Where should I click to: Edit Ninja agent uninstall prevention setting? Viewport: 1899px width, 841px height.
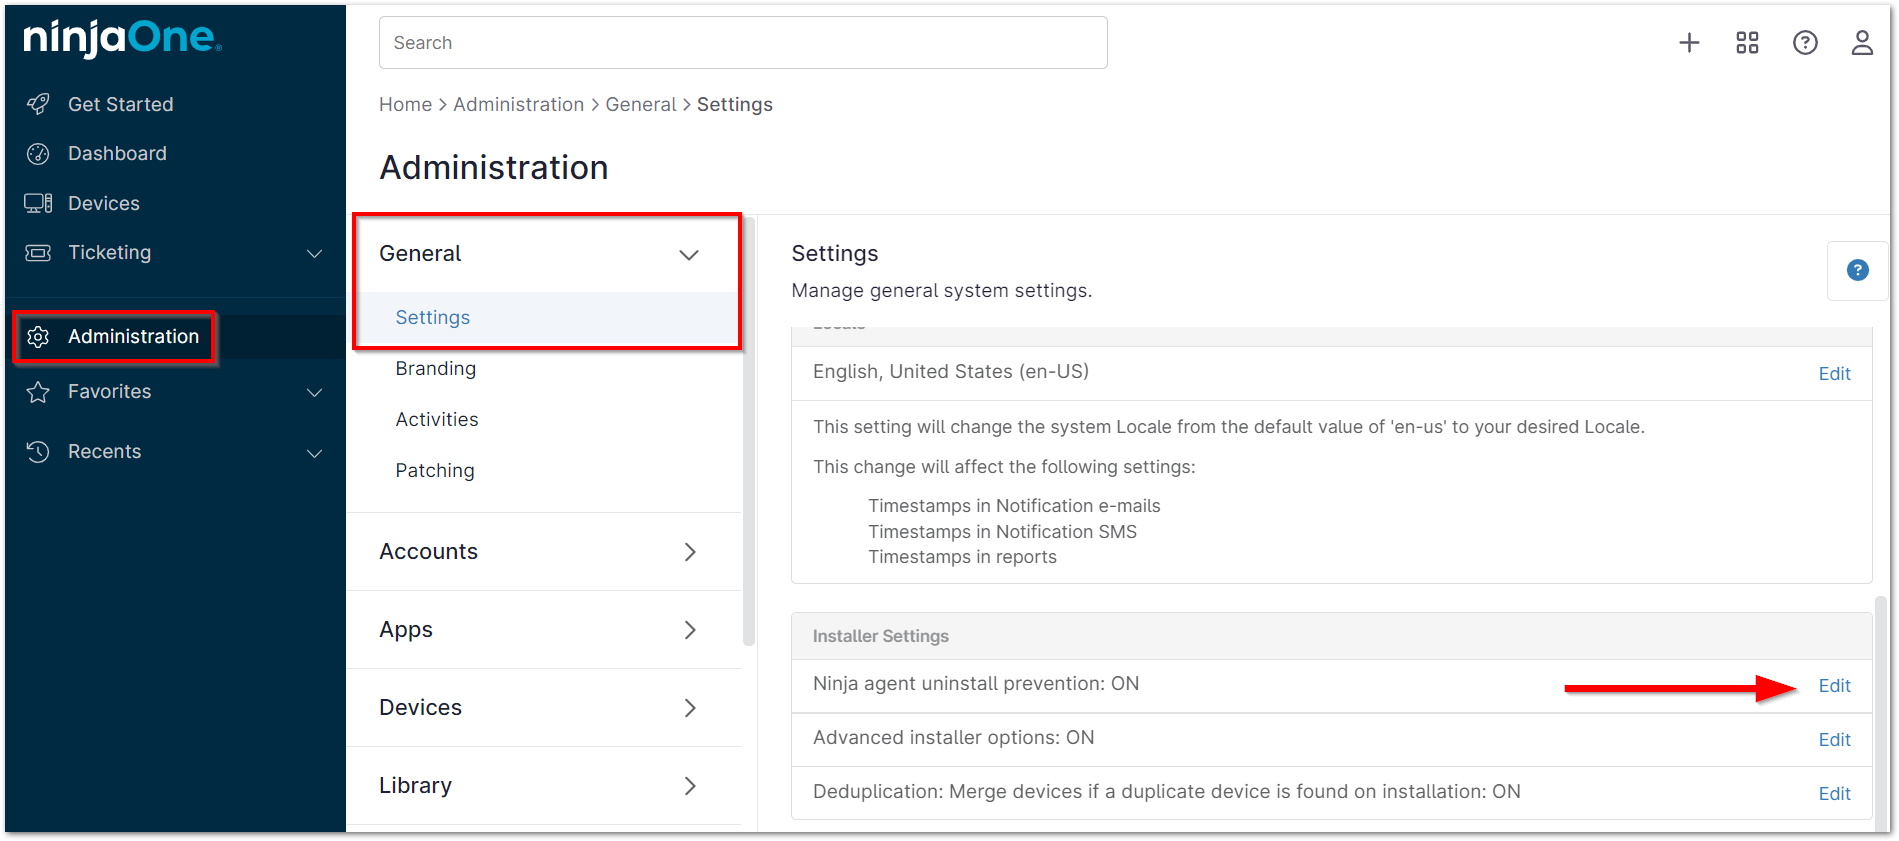(x=1834, y=686)
